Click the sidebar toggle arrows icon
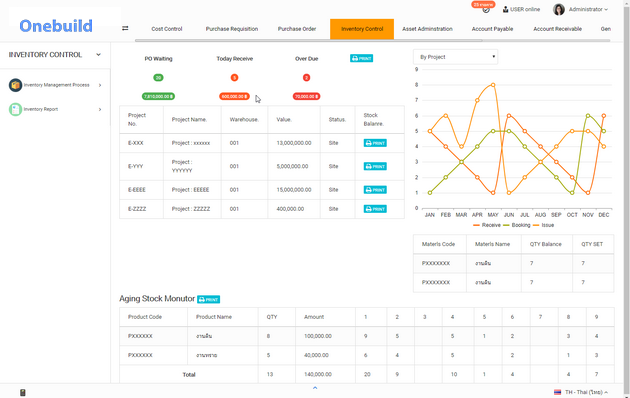Viewport: 630px width, 398px height. [x=125, y=28]
